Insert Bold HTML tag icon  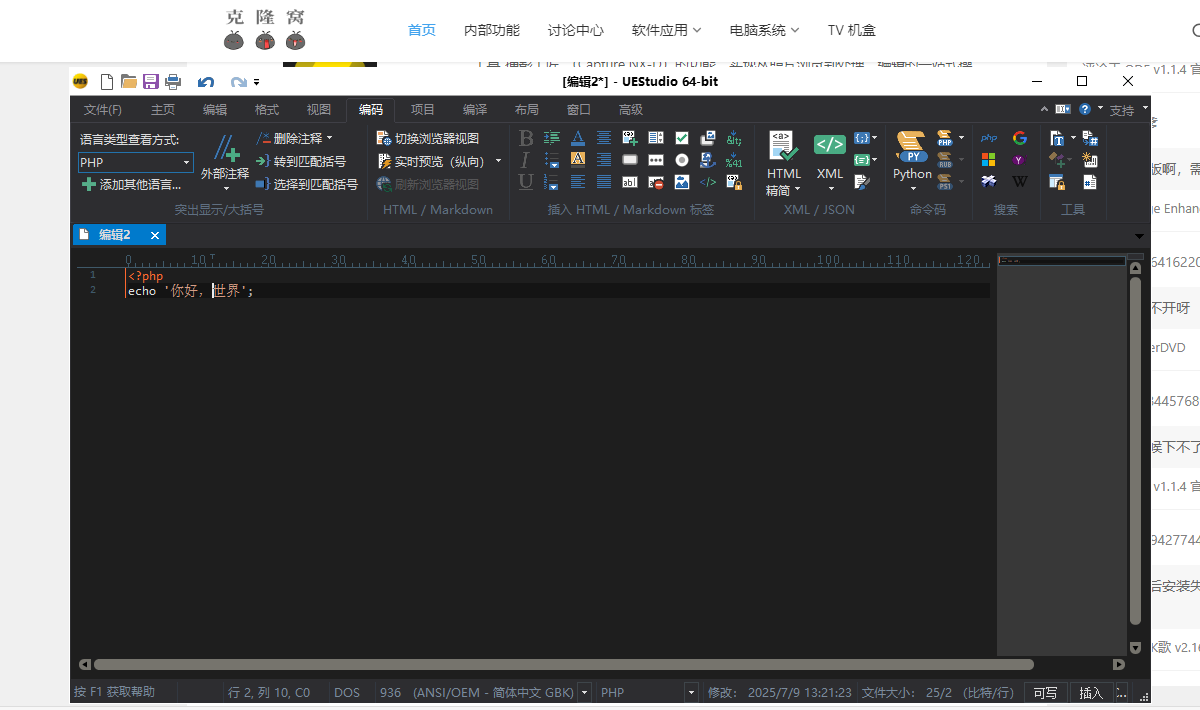(526, 138)
